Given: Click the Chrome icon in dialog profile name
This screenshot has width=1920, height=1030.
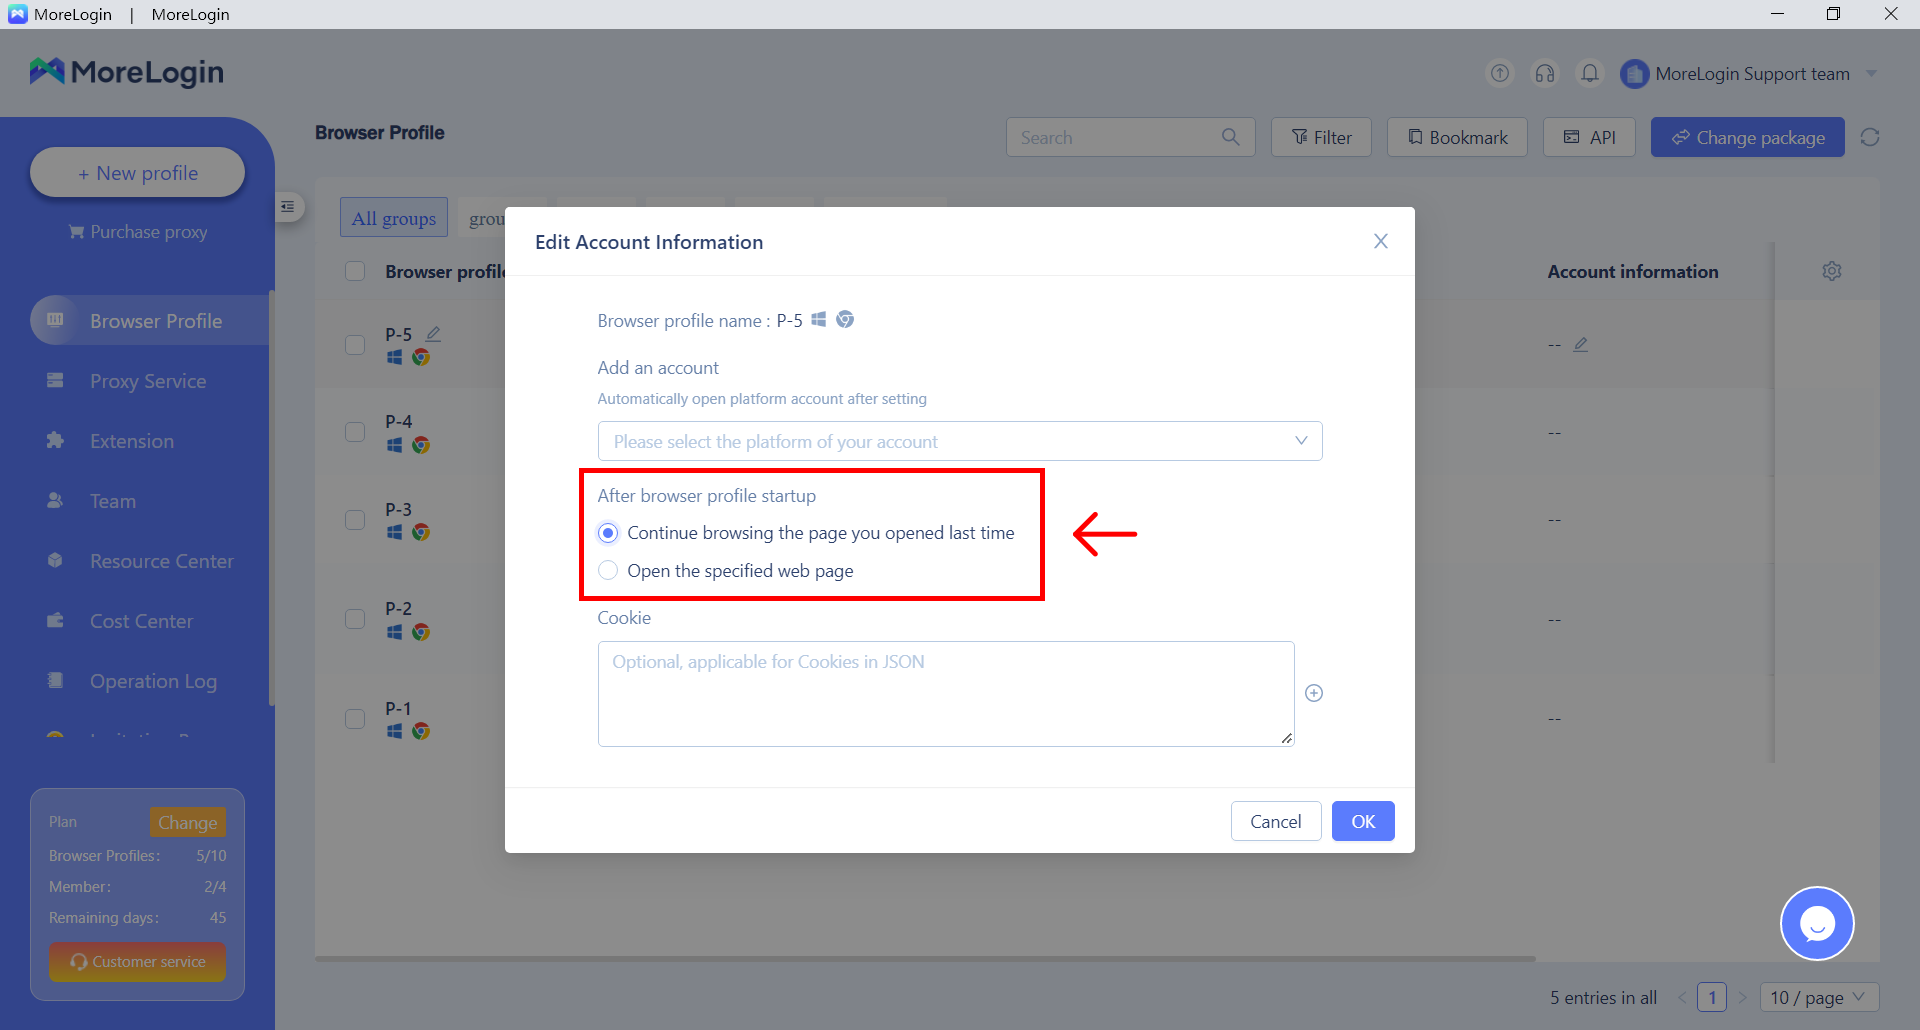Looking at the screenshot, I should coord(845,319).
